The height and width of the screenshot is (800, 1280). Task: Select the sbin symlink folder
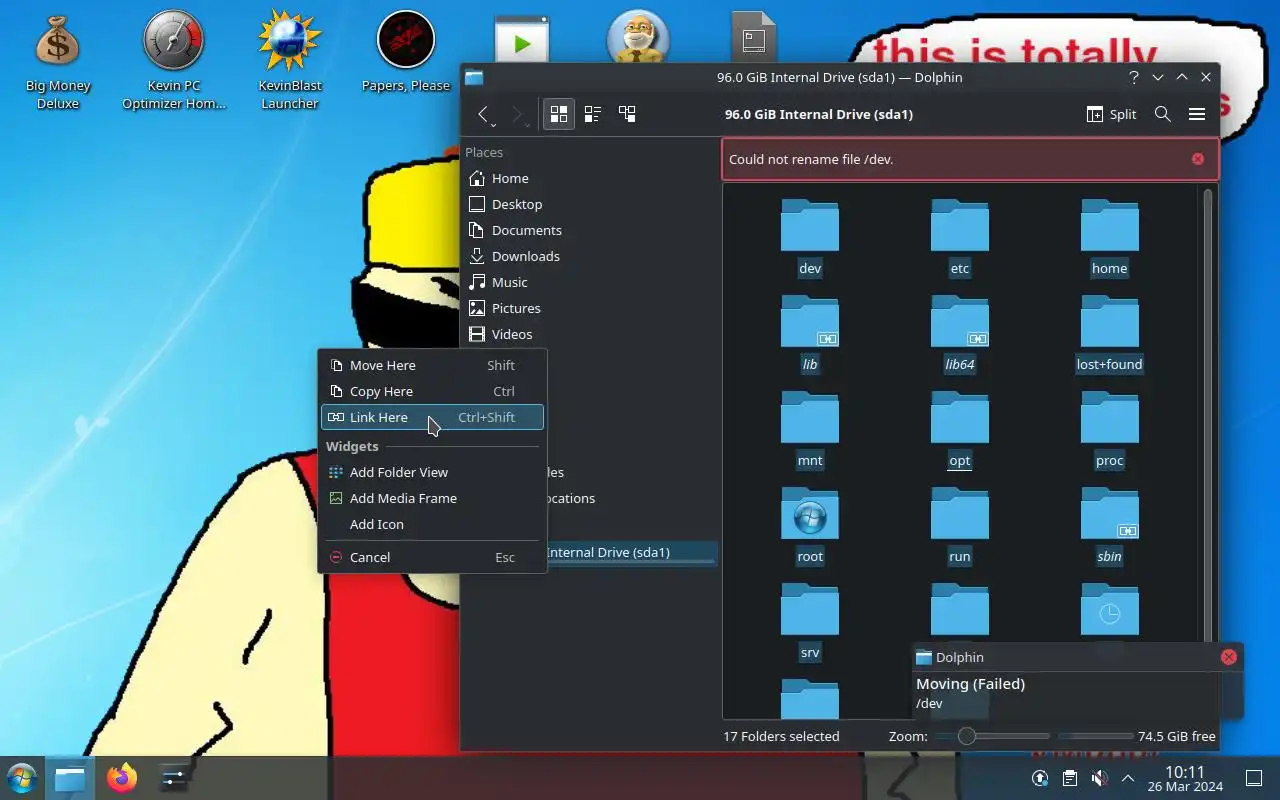(x=1110, y=526)
